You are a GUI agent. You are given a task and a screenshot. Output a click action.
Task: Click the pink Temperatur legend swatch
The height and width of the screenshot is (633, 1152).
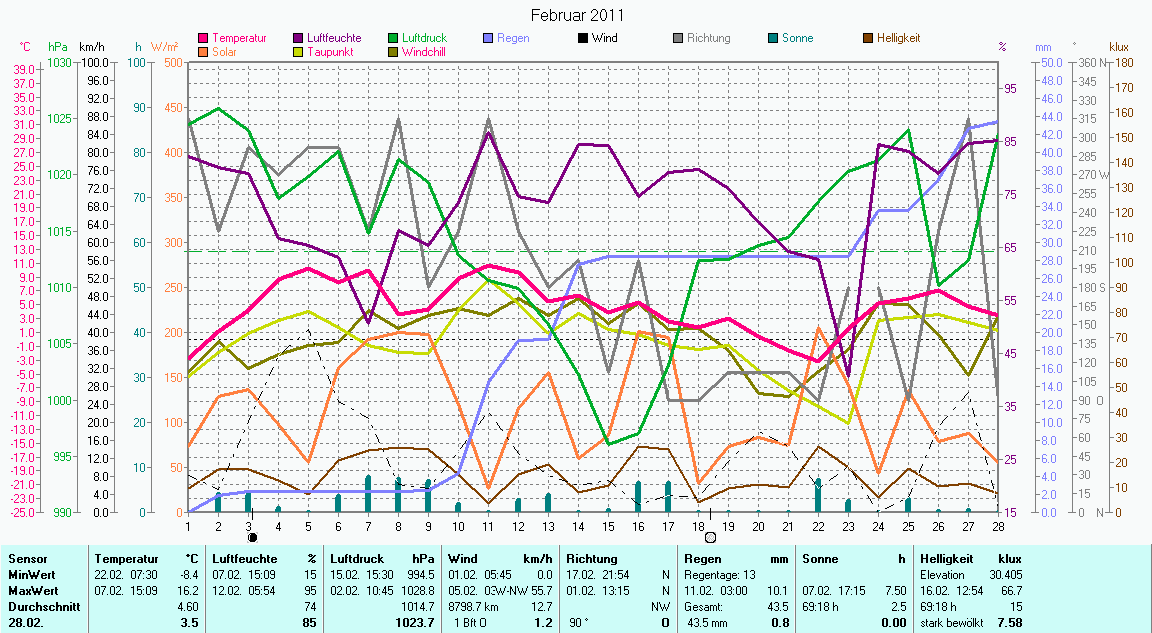click(205, 38)
